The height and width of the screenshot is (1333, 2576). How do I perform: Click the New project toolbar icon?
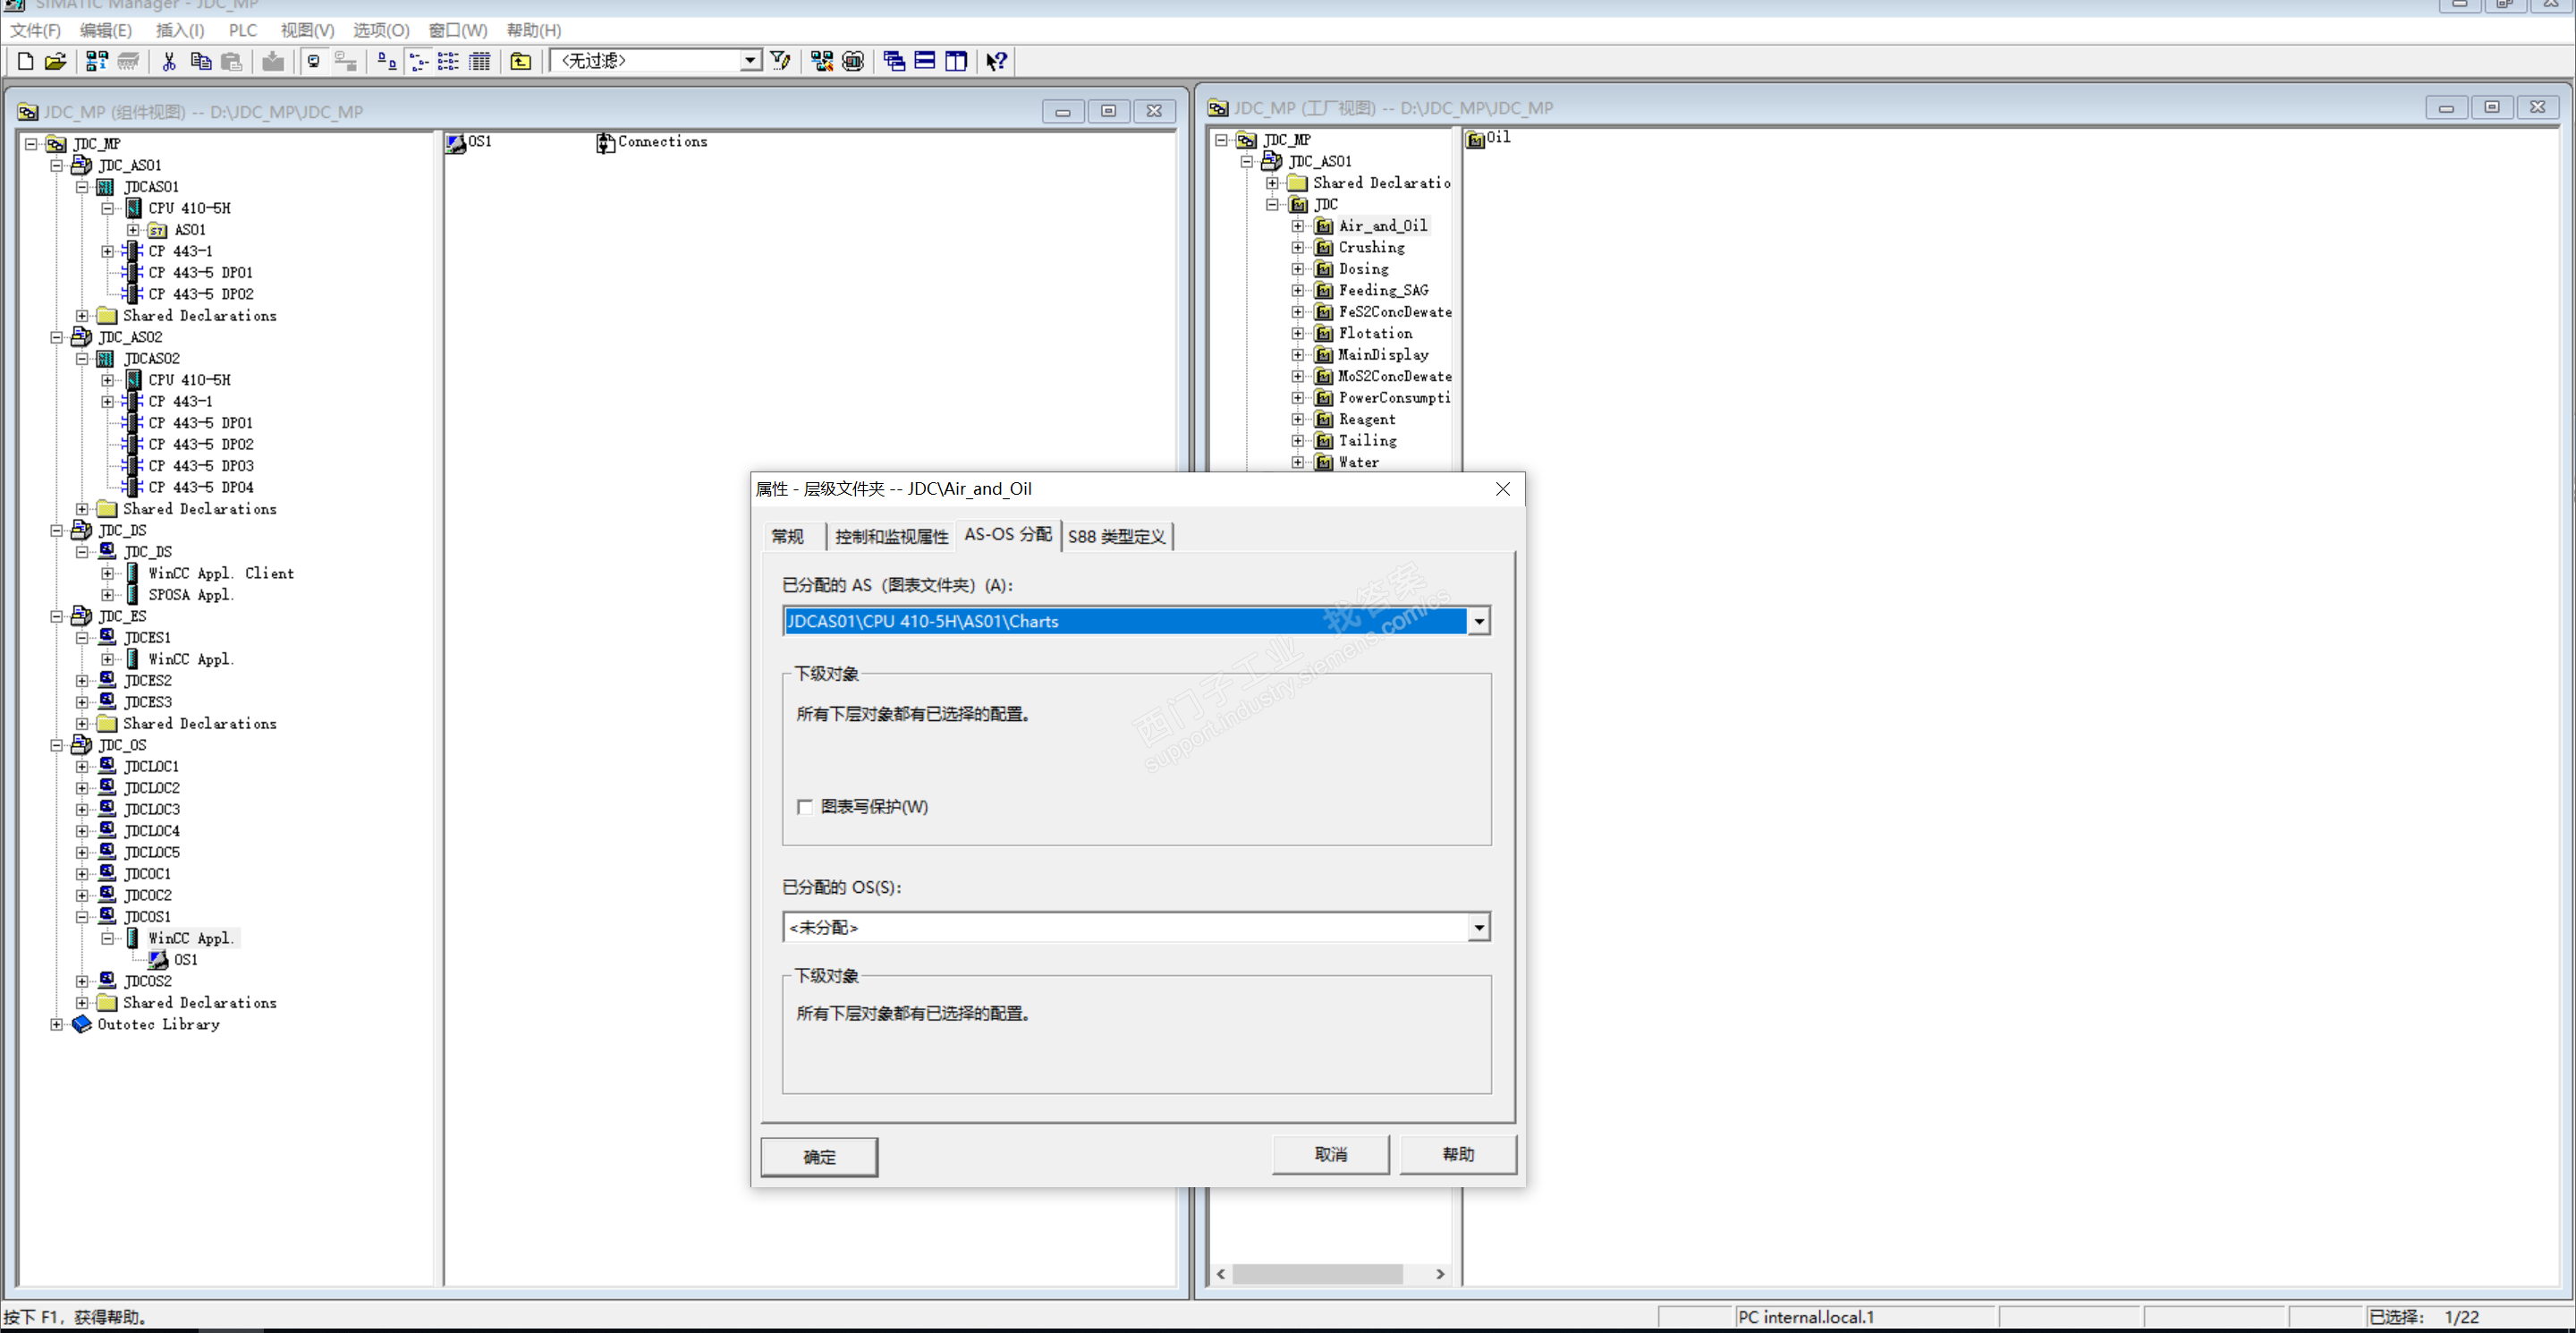[26, 61]
